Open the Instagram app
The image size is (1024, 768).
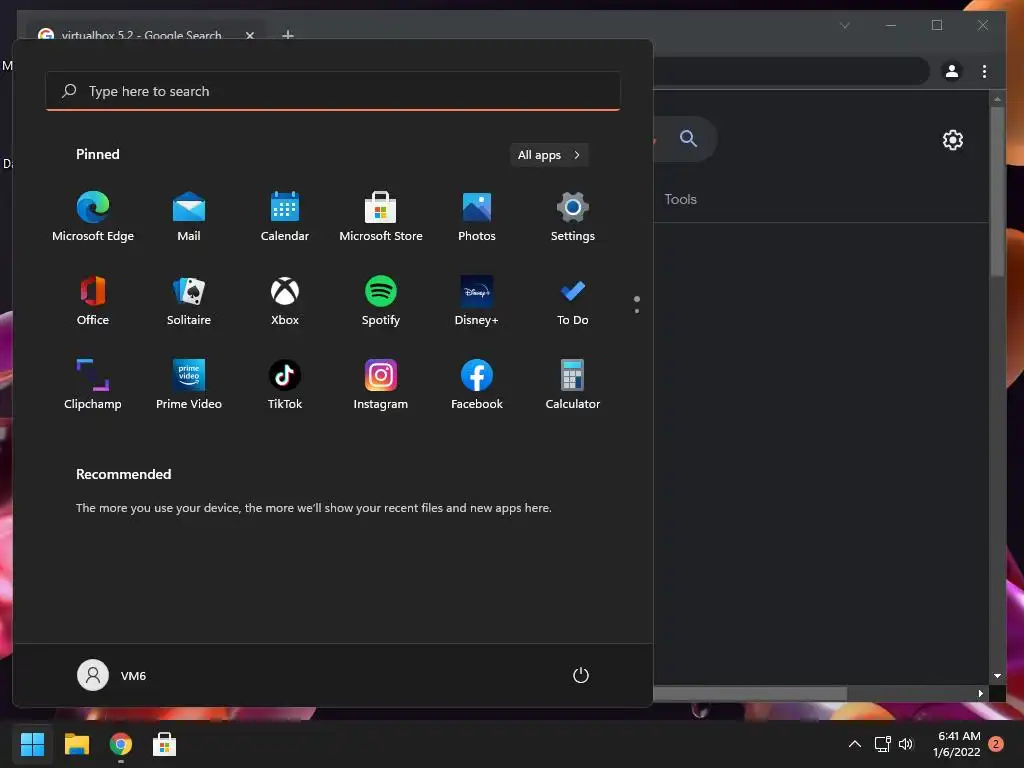tap(381, 385)
